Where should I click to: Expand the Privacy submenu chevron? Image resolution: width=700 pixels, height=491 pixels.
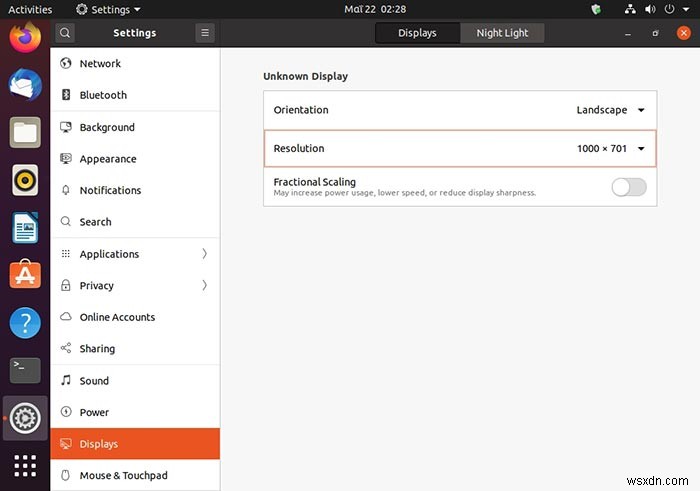pos(204,285)
